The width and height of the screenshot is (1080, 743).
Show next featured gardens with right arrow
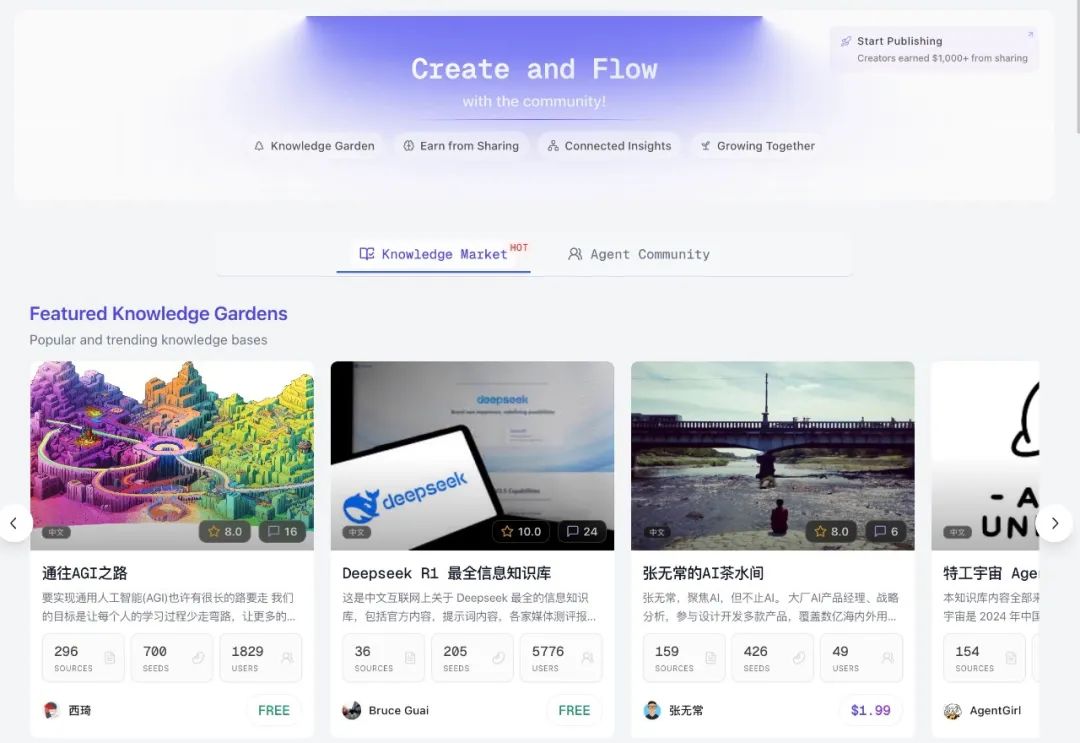point(1055,523)
